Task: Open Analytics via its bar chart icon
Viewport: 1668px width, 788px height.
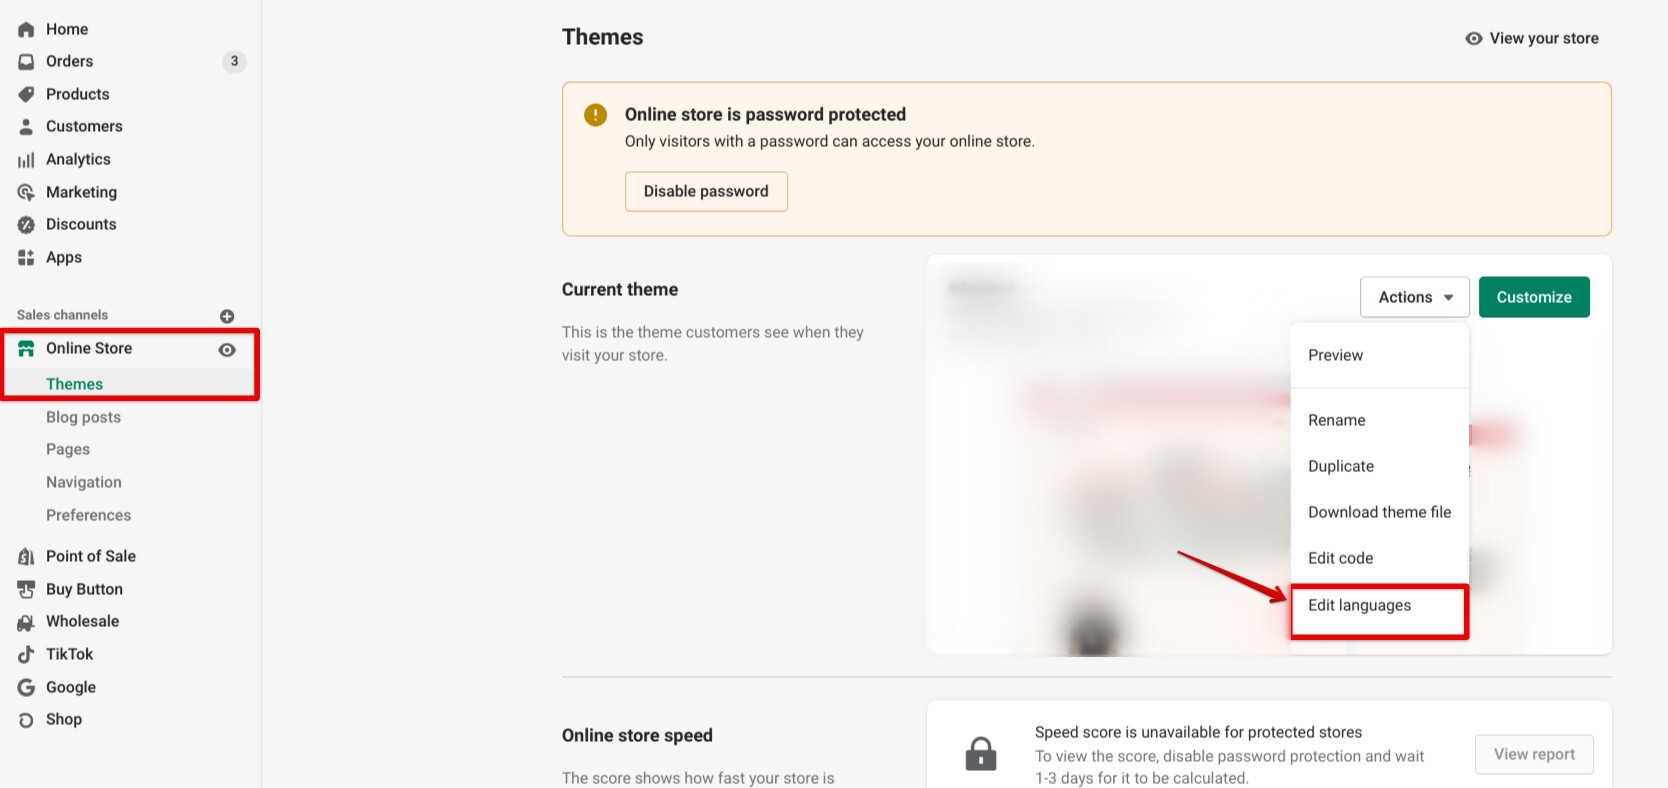Action: pos(26,160)
